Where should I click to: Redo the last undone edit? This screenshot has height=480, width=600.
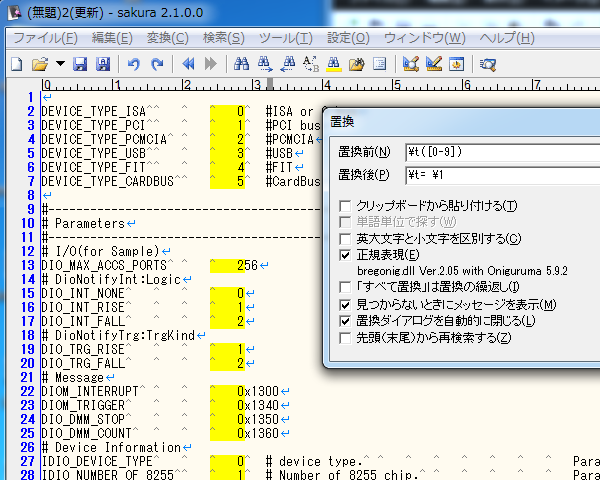[x=157, y=64]
